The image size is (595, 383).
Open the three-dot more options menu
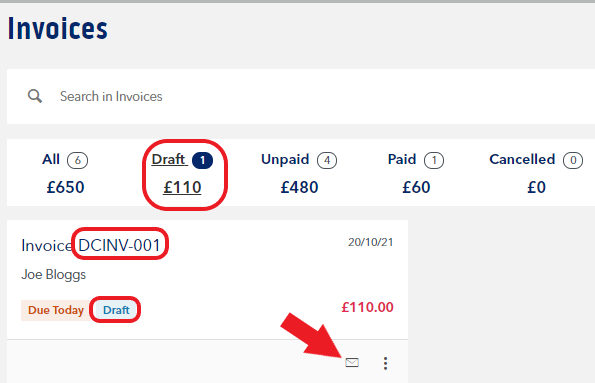click(x=385, y=363)
